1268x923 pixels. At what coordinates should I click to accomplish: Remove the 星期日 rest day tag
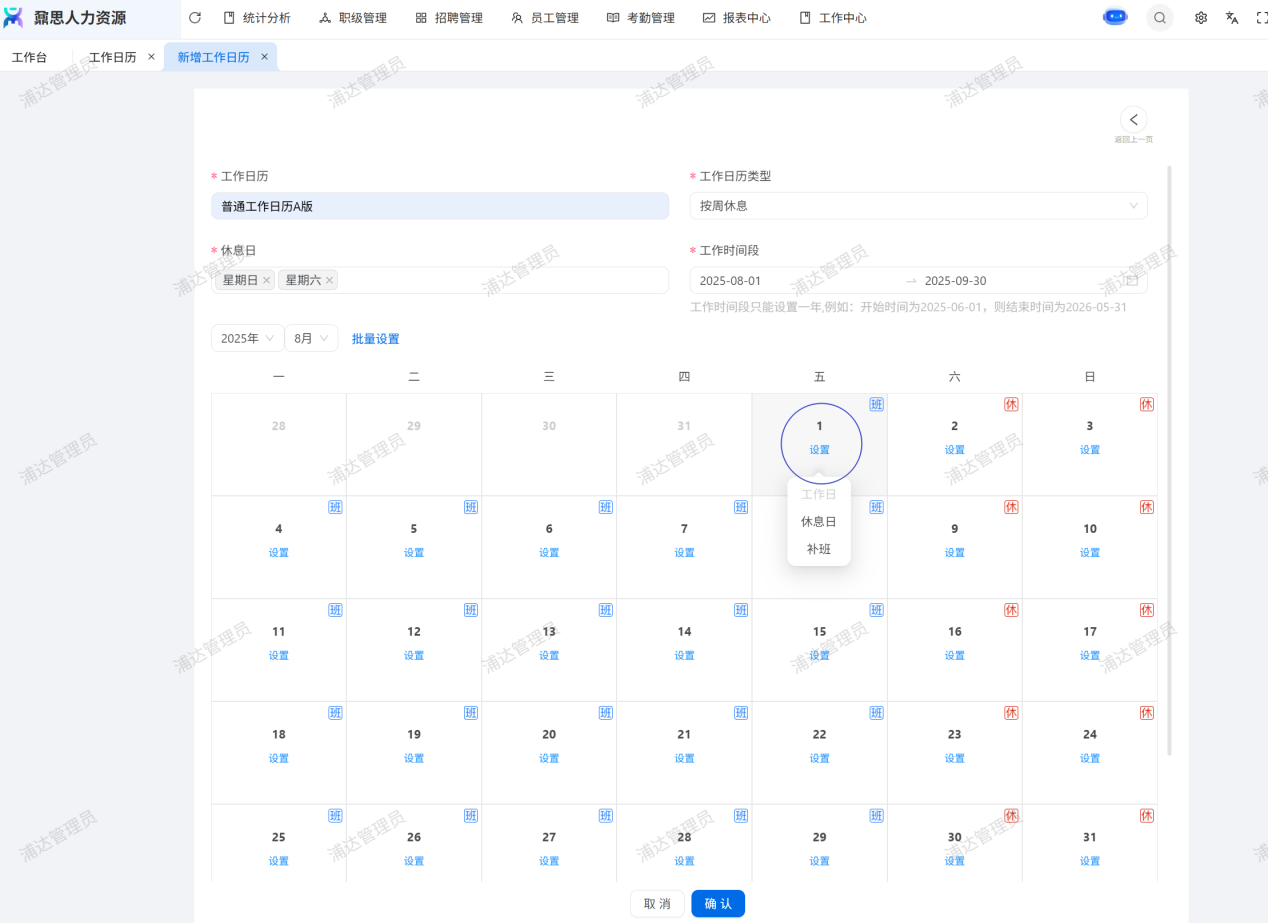(x=267, y=281)
